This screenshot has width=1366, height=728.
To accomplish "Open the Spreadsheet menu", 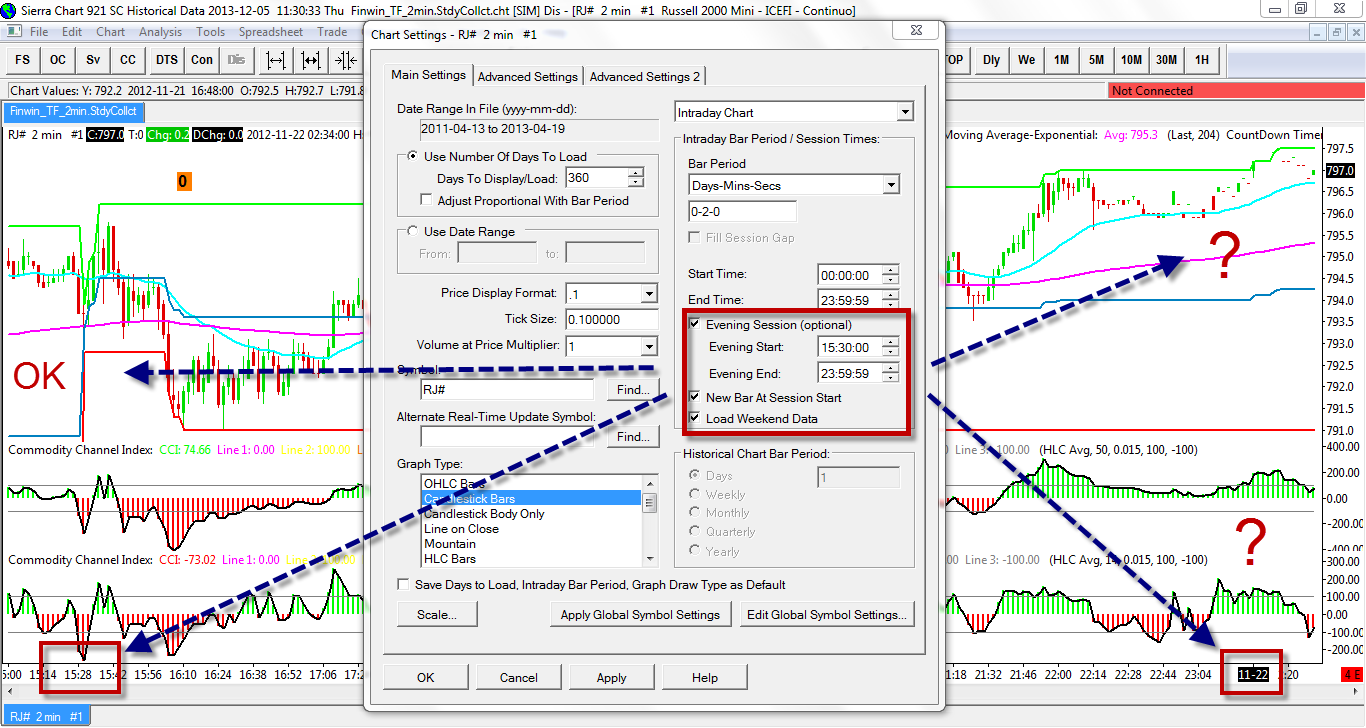I will (271, 32).
